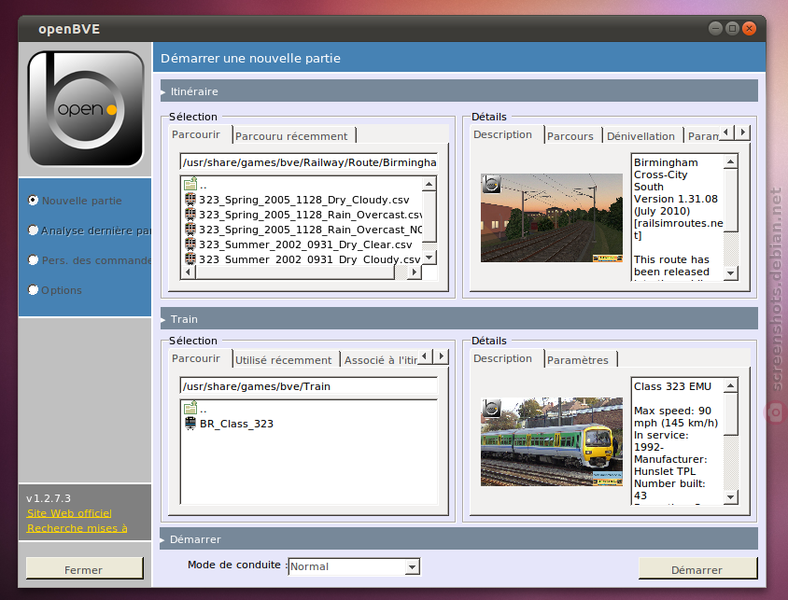The width and height of the screenshot is (788, 600).
Task: Select route Parcourir tab
Action: point(200,135)
